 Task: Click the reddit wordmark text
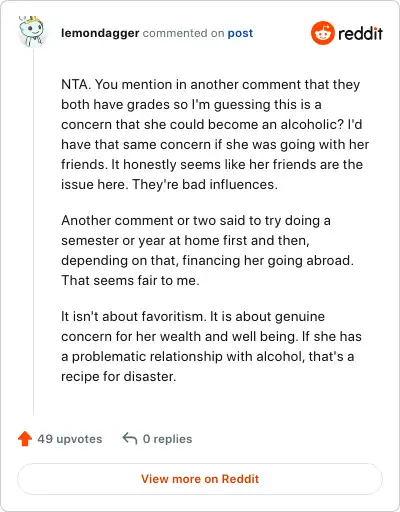pos(360,34)
